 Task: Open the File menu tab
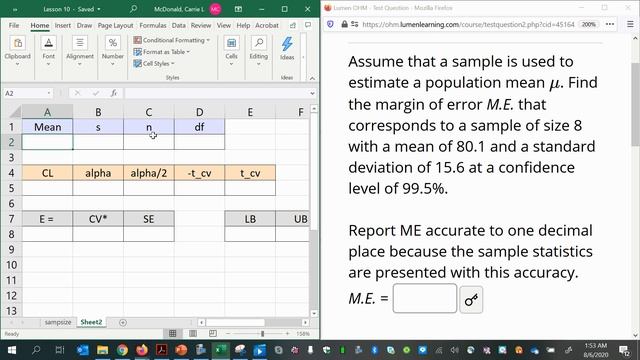pos(14,25)
